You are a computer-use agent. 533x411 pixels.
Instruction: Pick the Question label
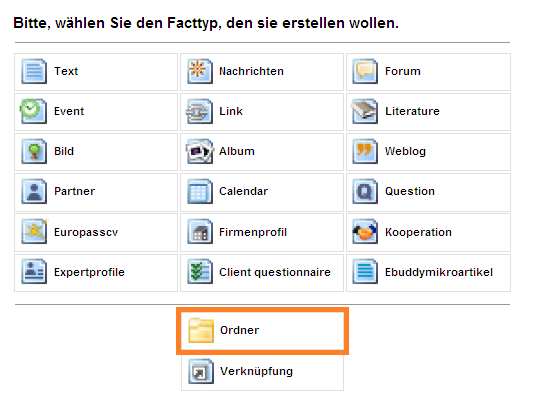(410, 191)
